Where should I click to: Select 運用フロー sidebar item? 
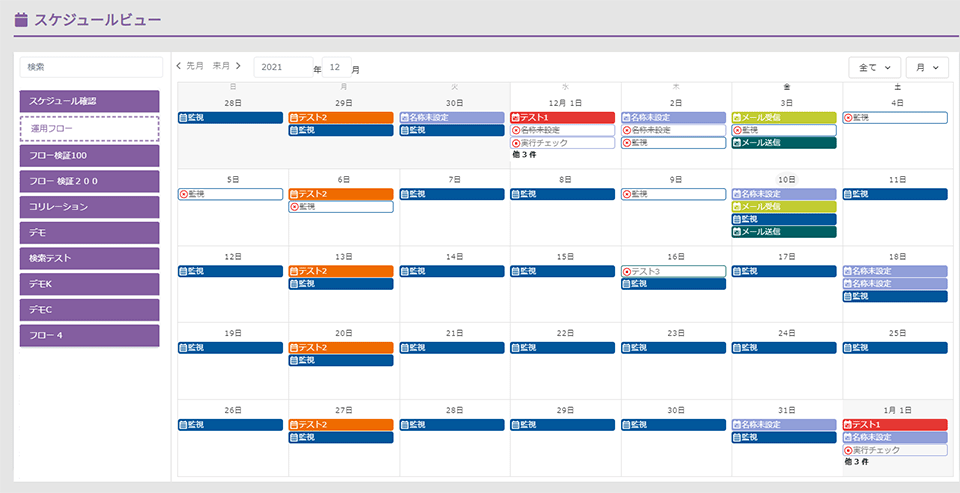pyautogui.click(x=89, y=129)
